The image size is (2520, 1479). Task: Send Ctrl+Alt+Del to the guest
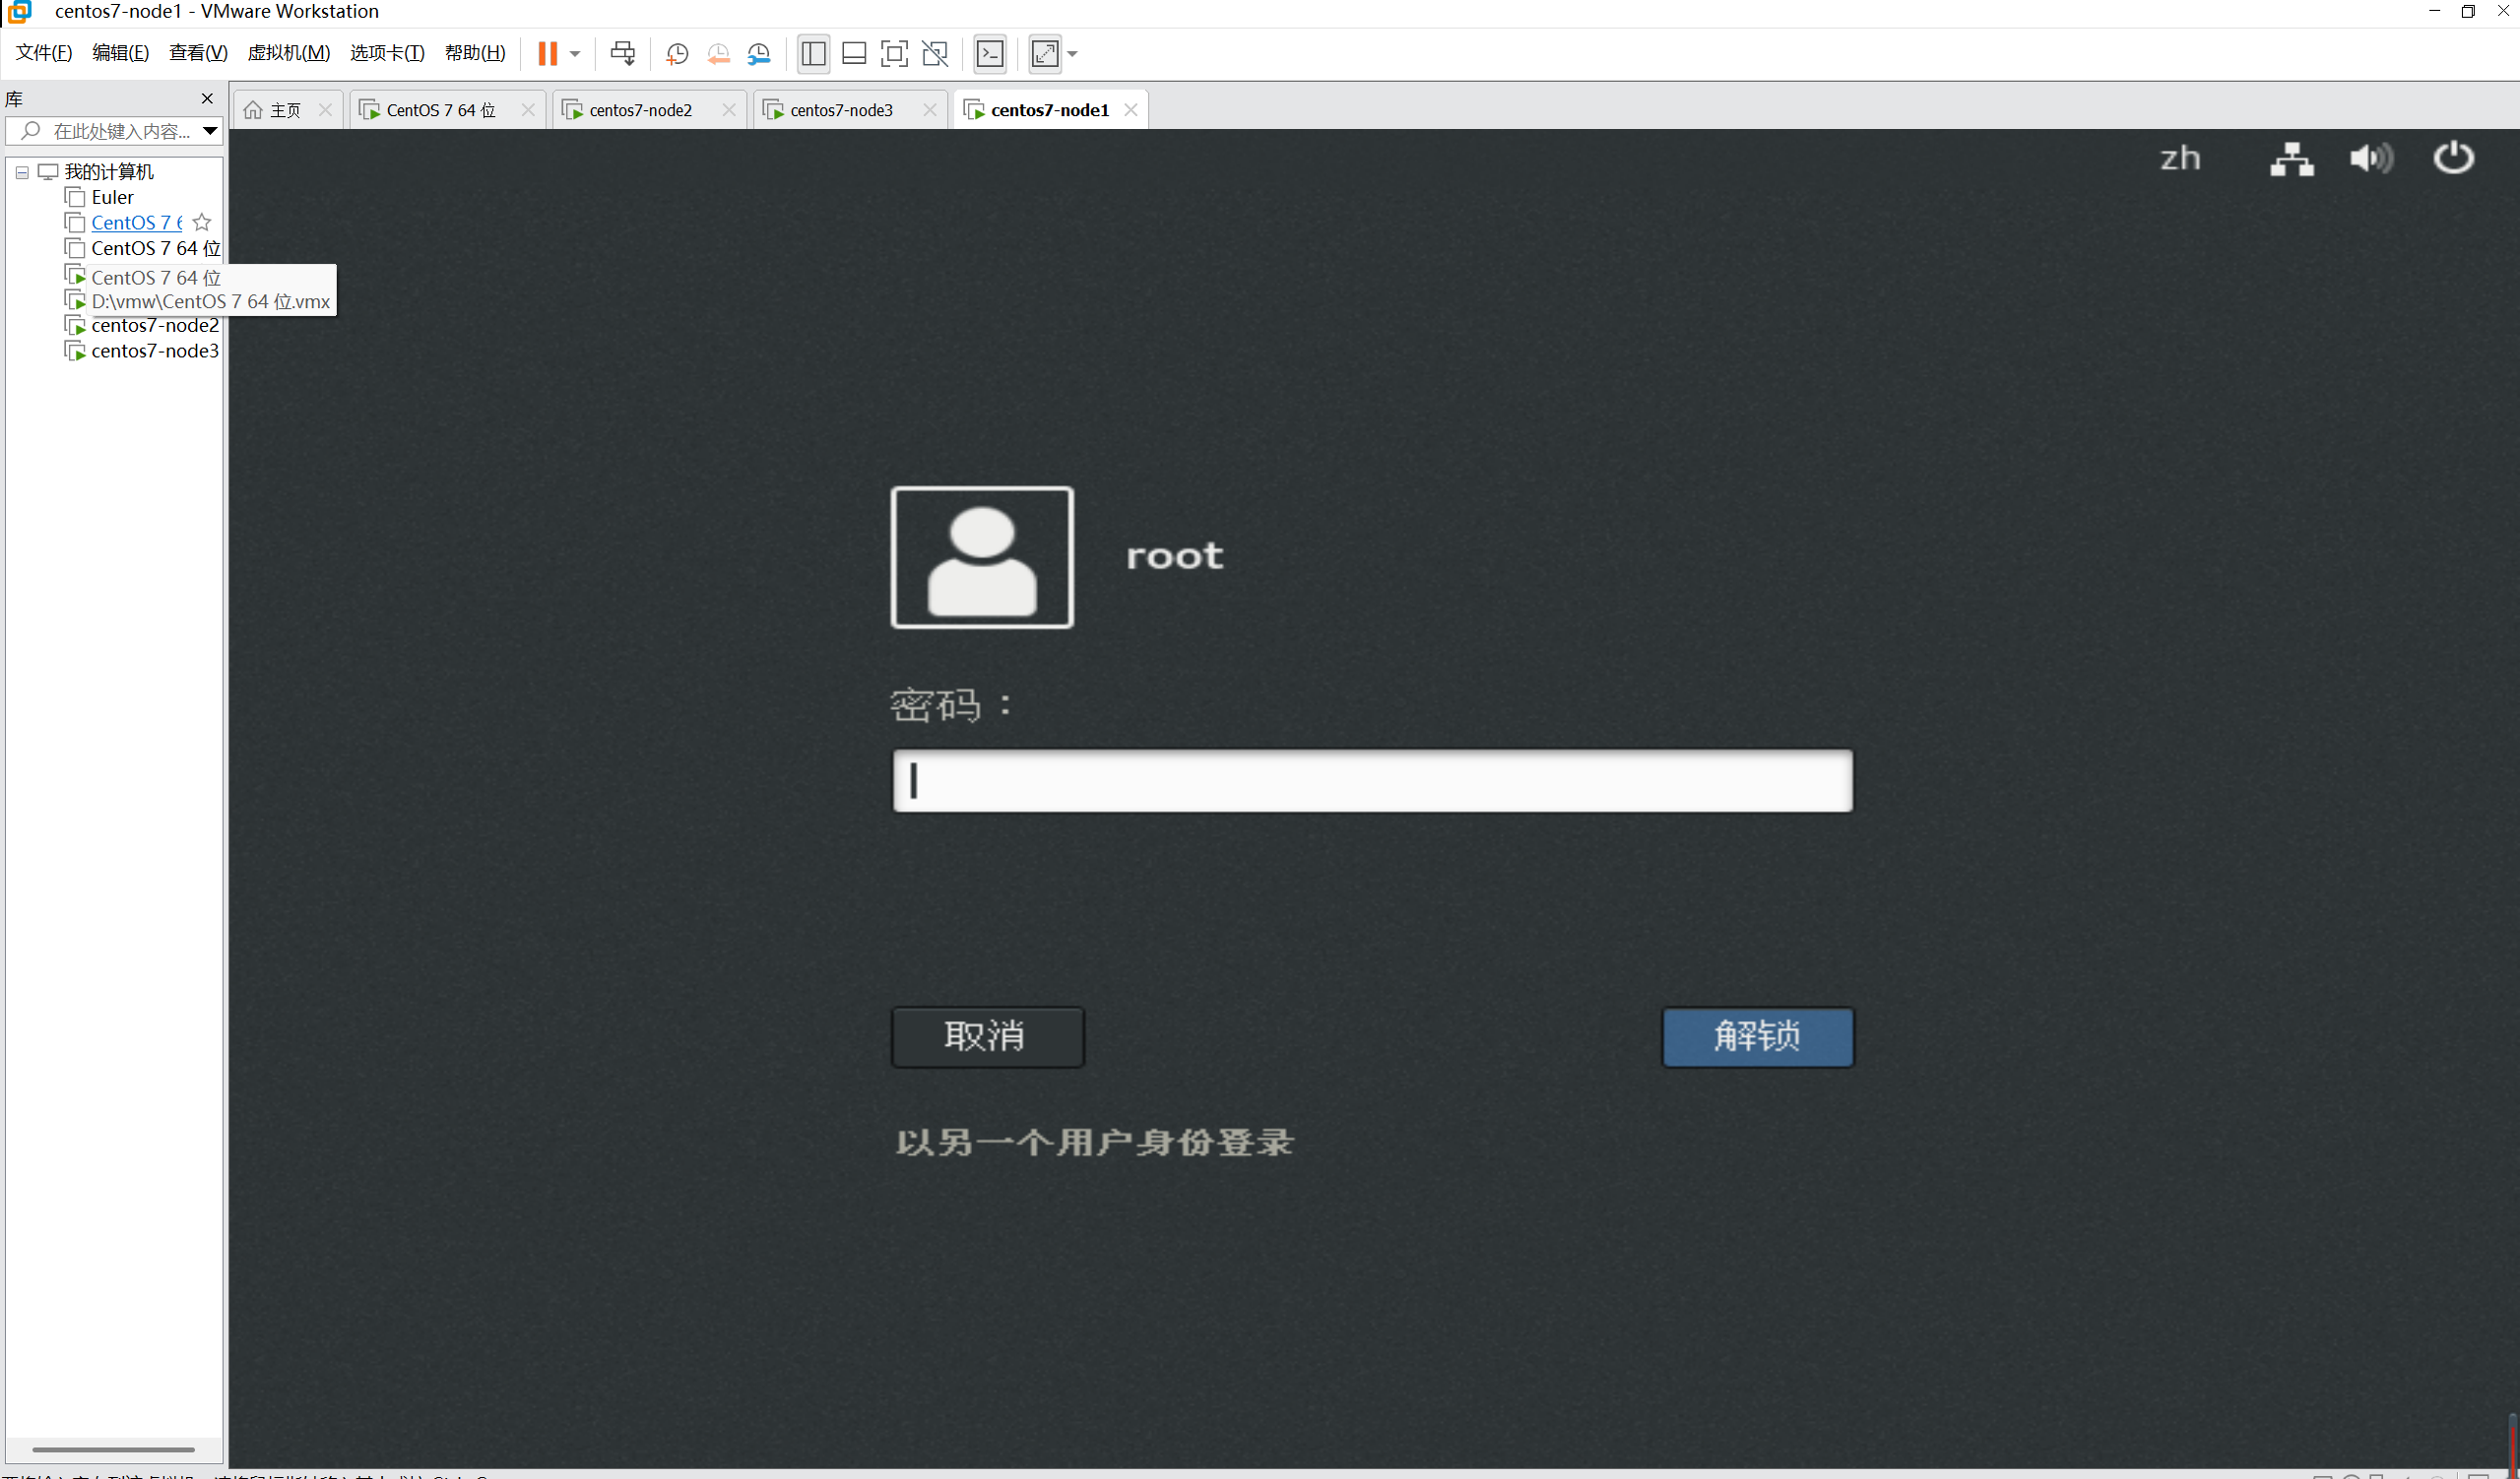click(622, 53)
